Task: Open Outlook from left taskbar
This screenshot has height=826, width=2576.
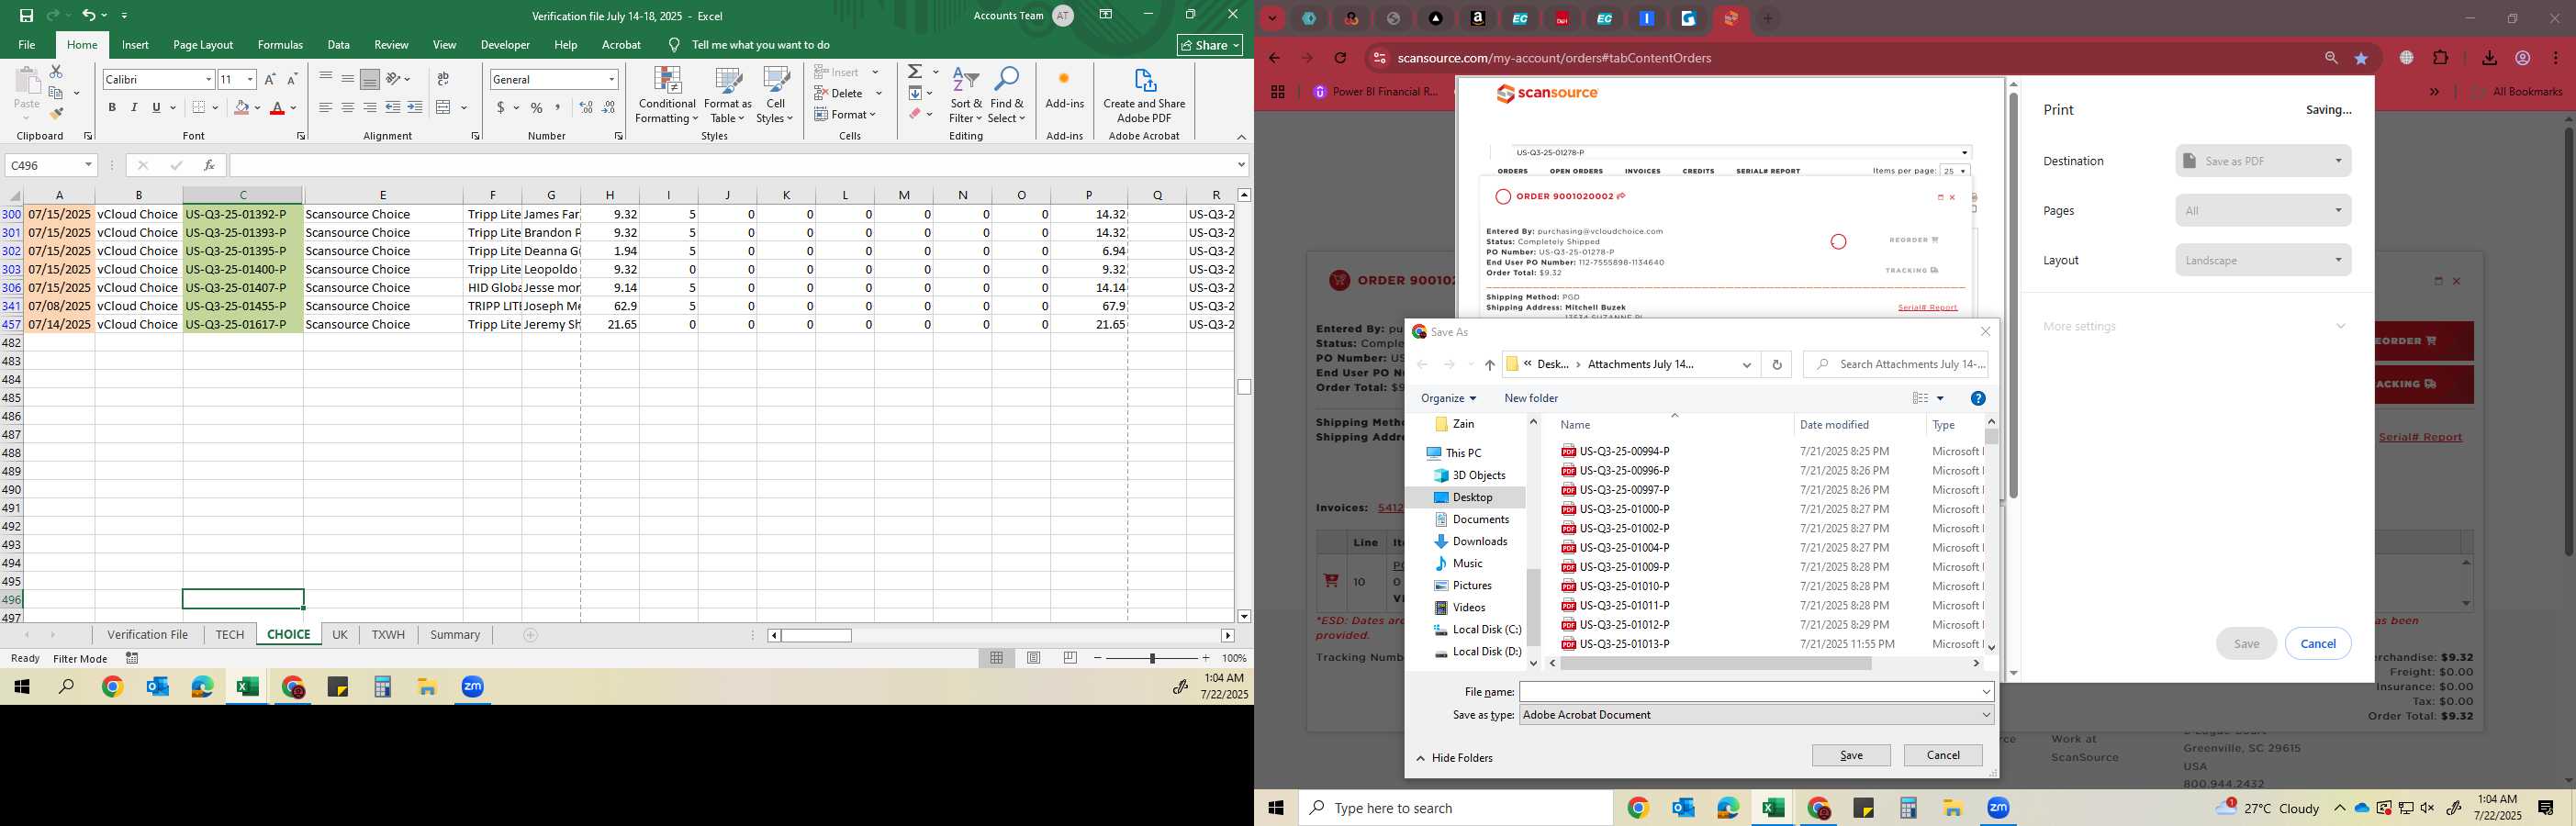Action: tap(158, 687)
